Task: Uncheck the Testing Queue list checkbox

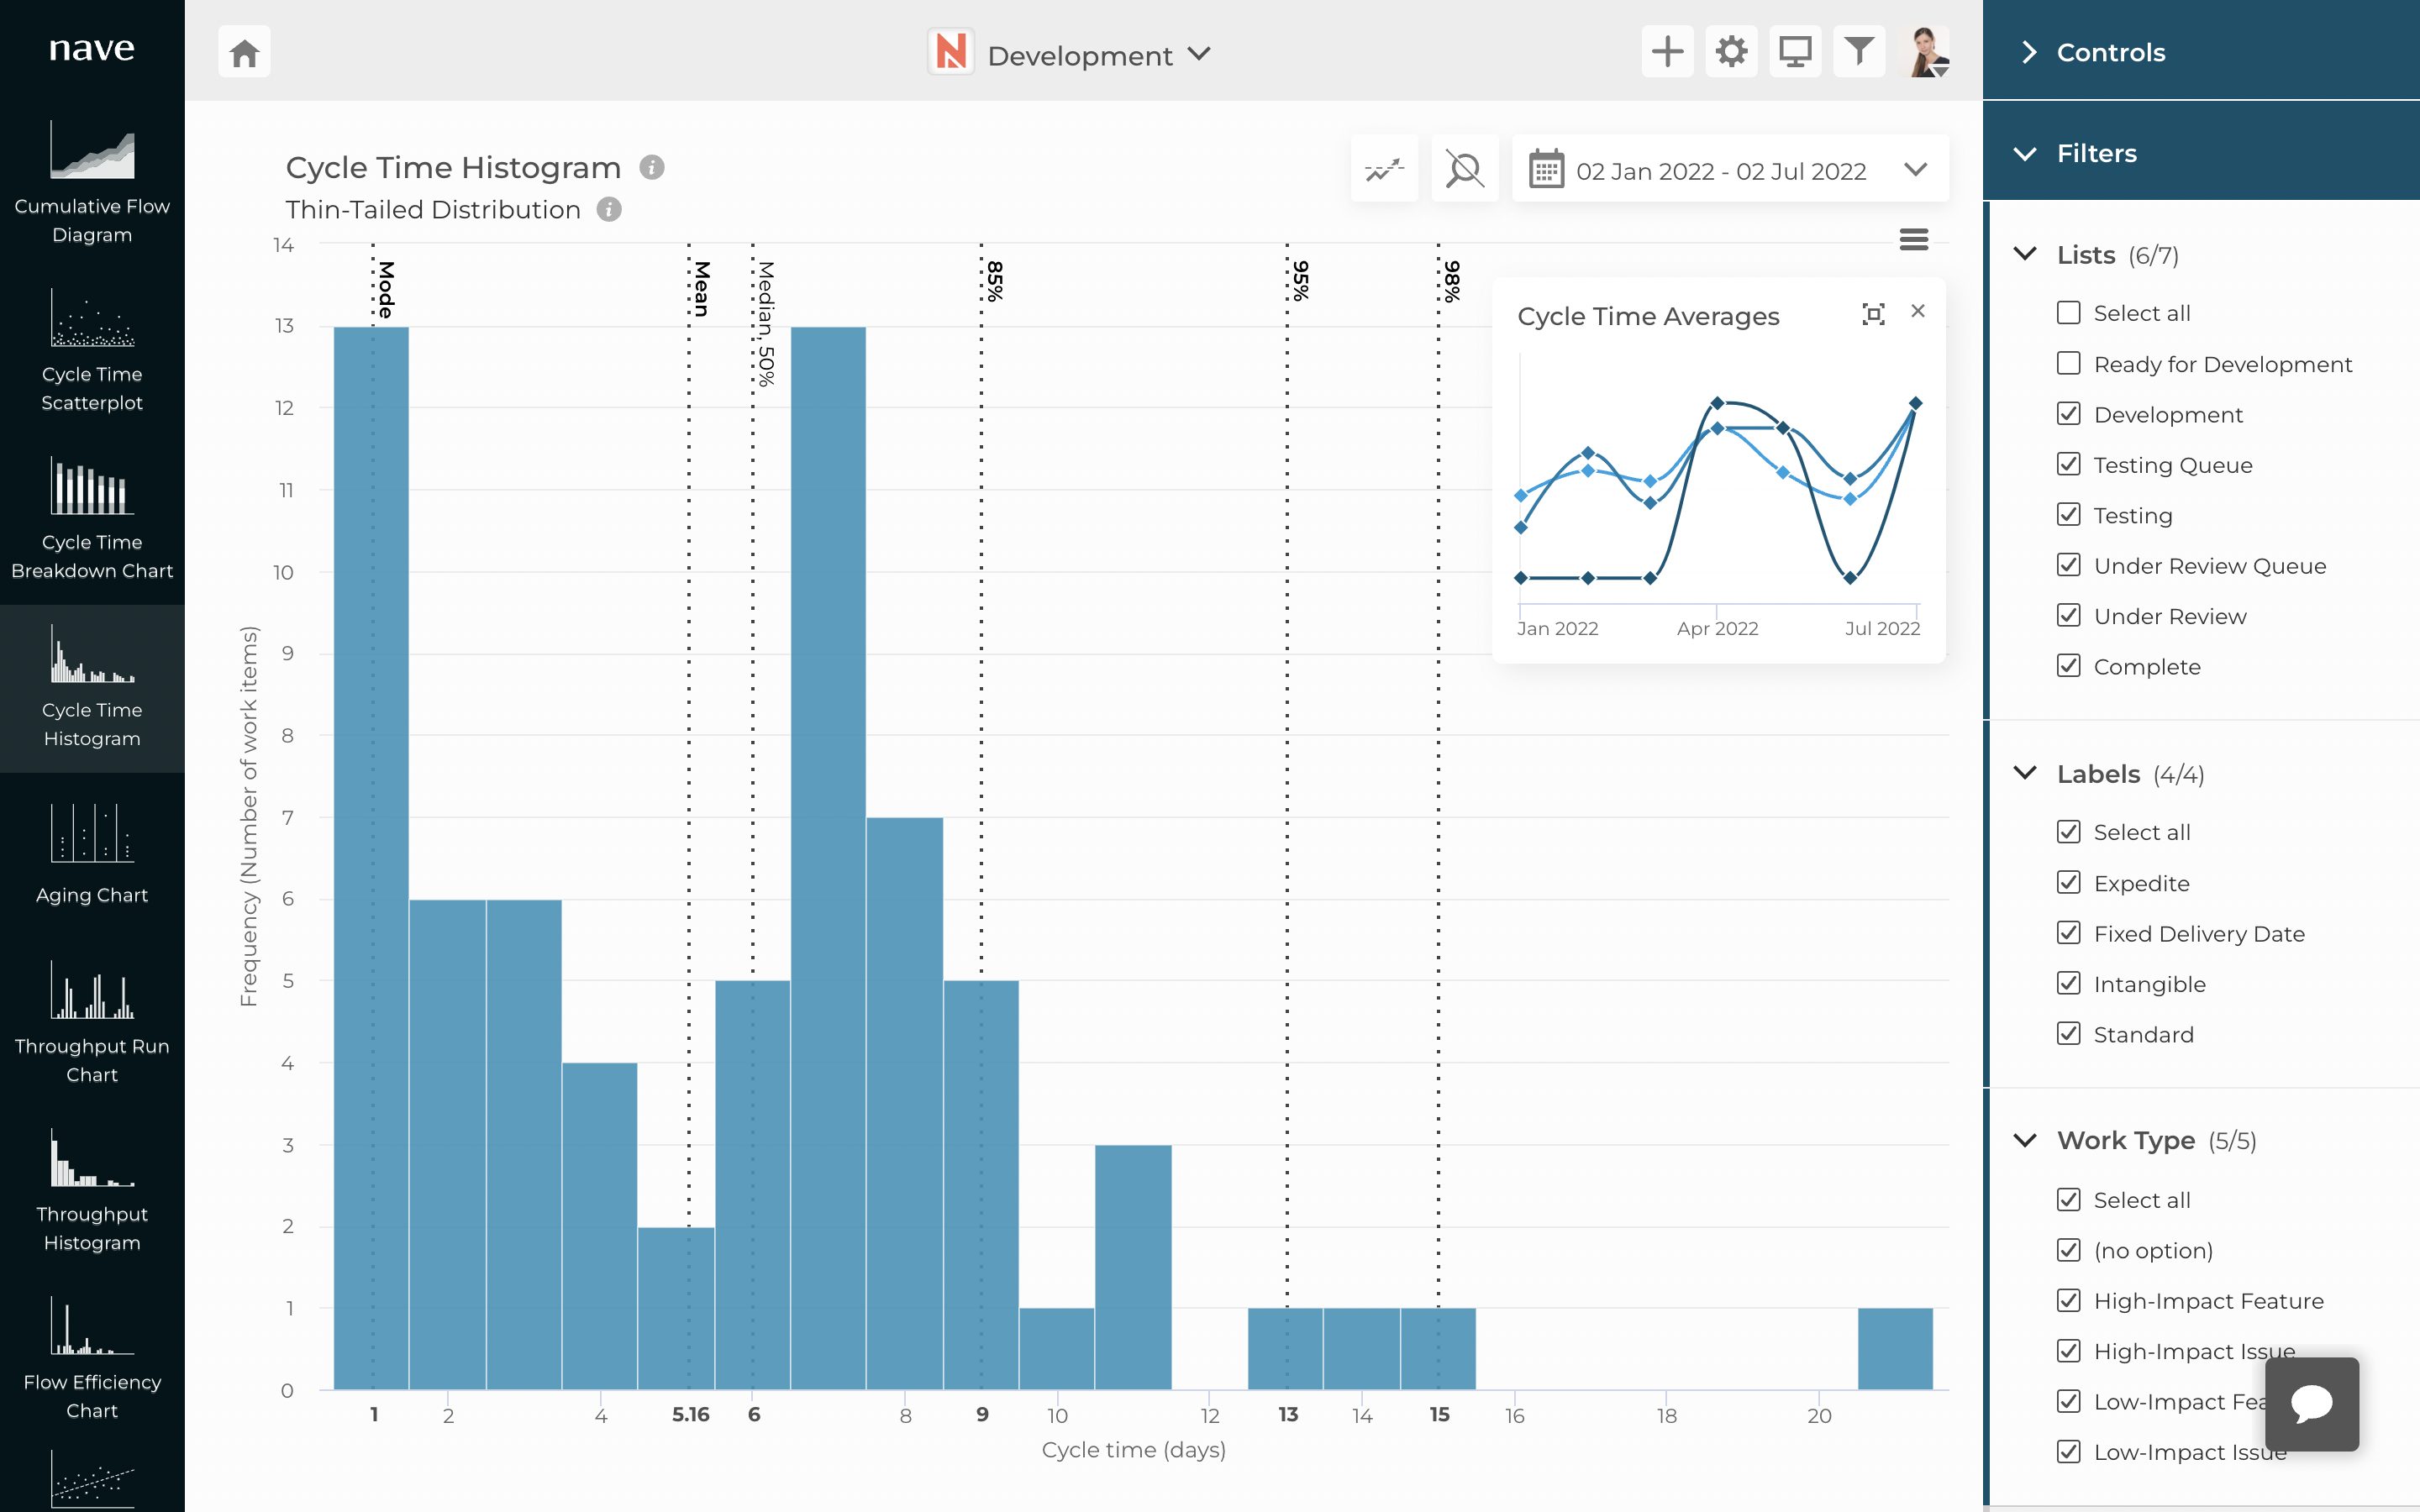Action: tap(2068, 465)
